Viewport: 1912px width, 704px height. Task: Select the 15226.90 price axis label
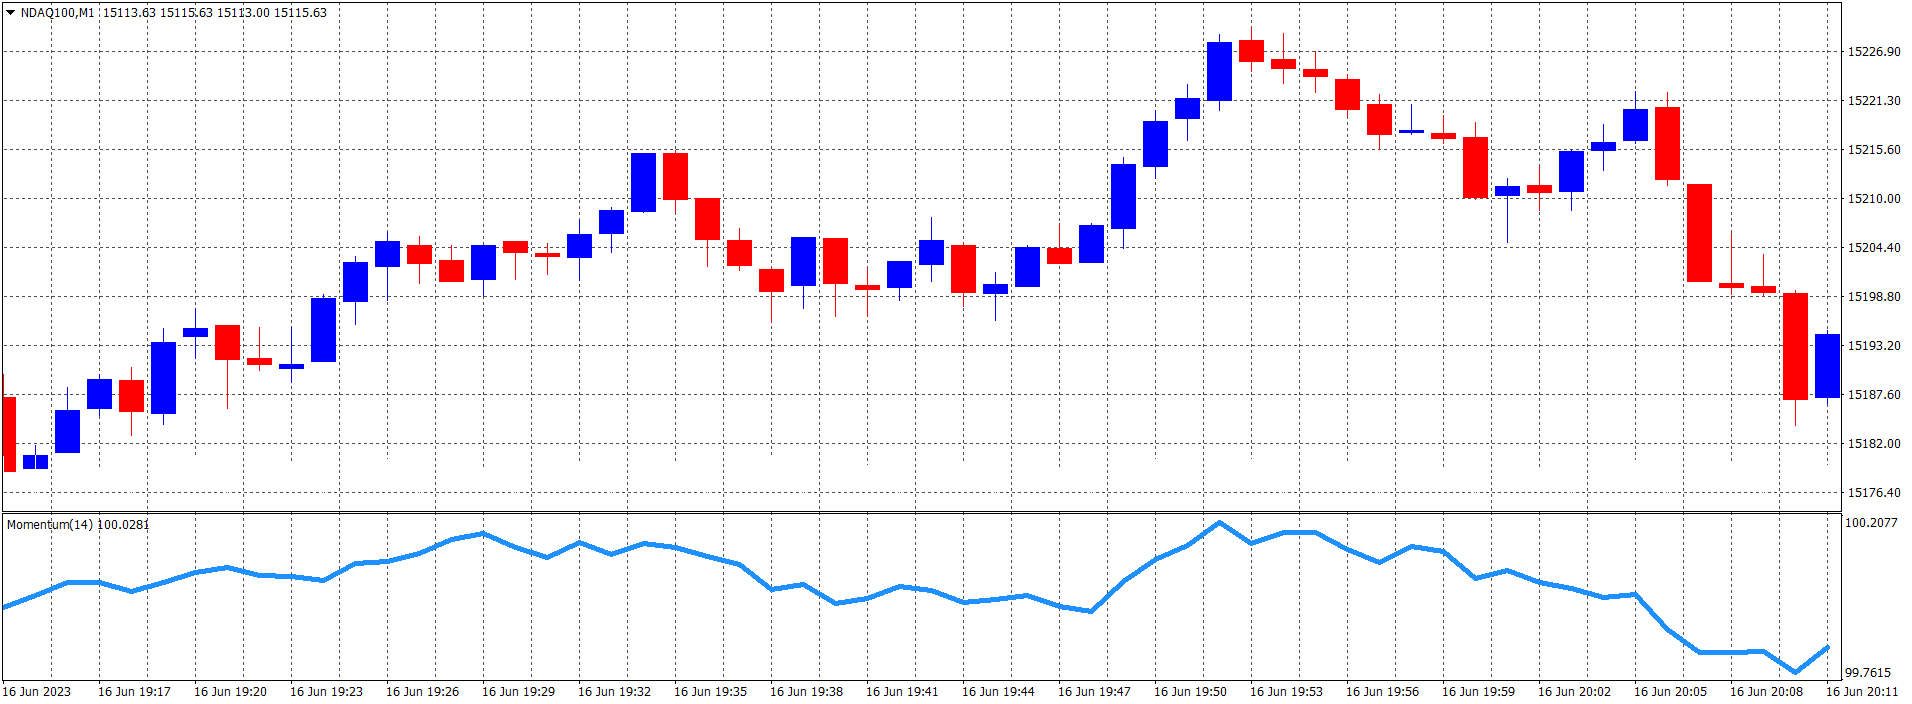1873,52
